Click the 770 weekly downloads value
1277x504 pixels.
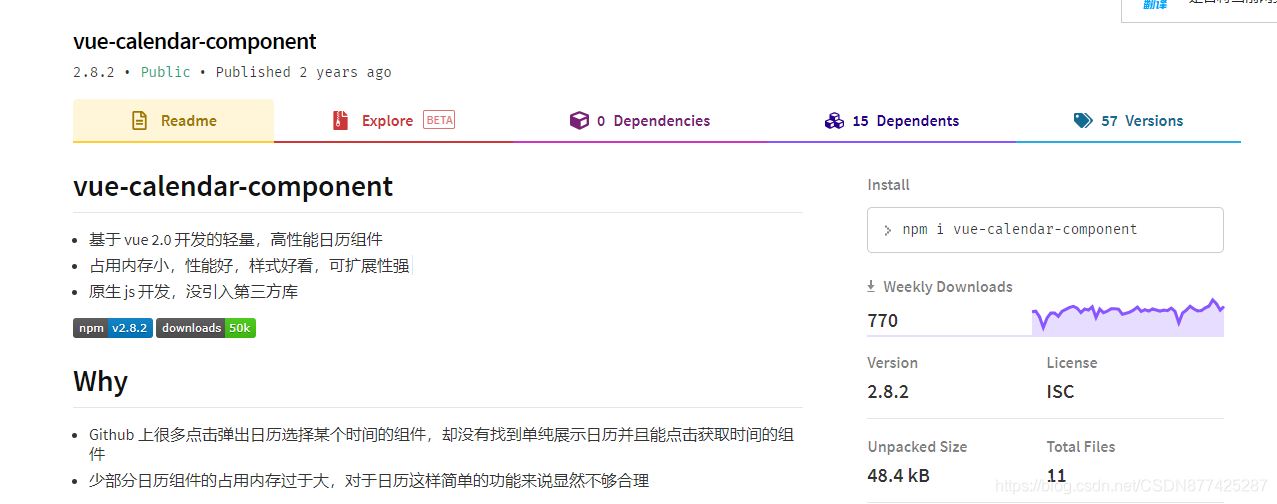pos(883,321)
